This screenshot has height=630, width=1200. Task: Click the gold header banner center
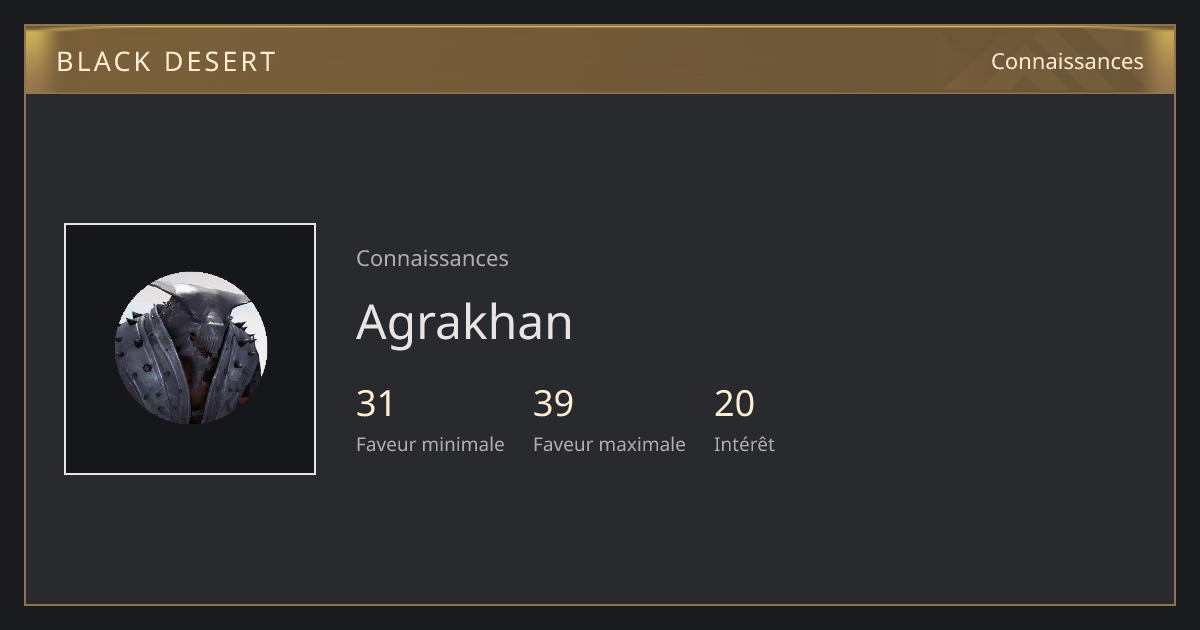coord(600,60)
